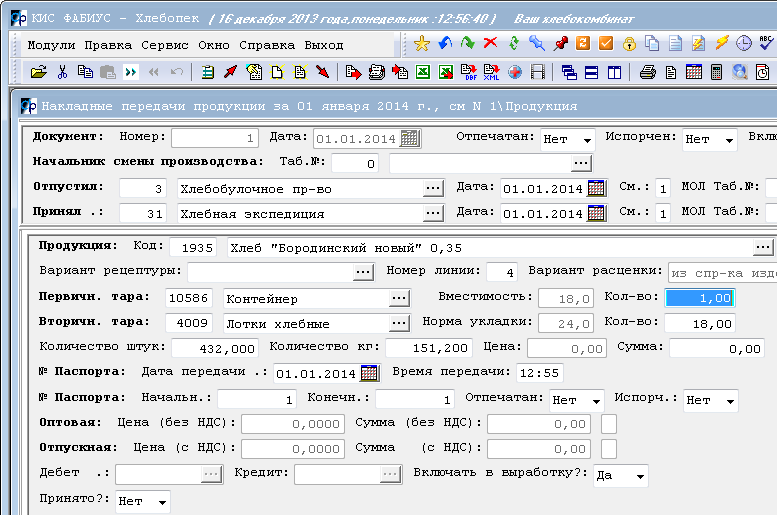Open the Модули menu
Screen dimensions: 777x515
coord(51,45)
